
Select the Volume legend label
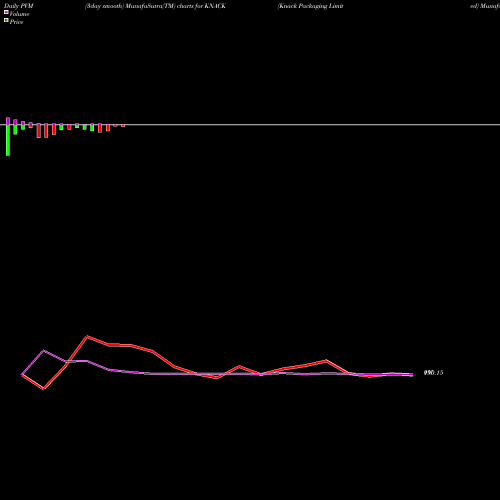(x=19, y=14)
